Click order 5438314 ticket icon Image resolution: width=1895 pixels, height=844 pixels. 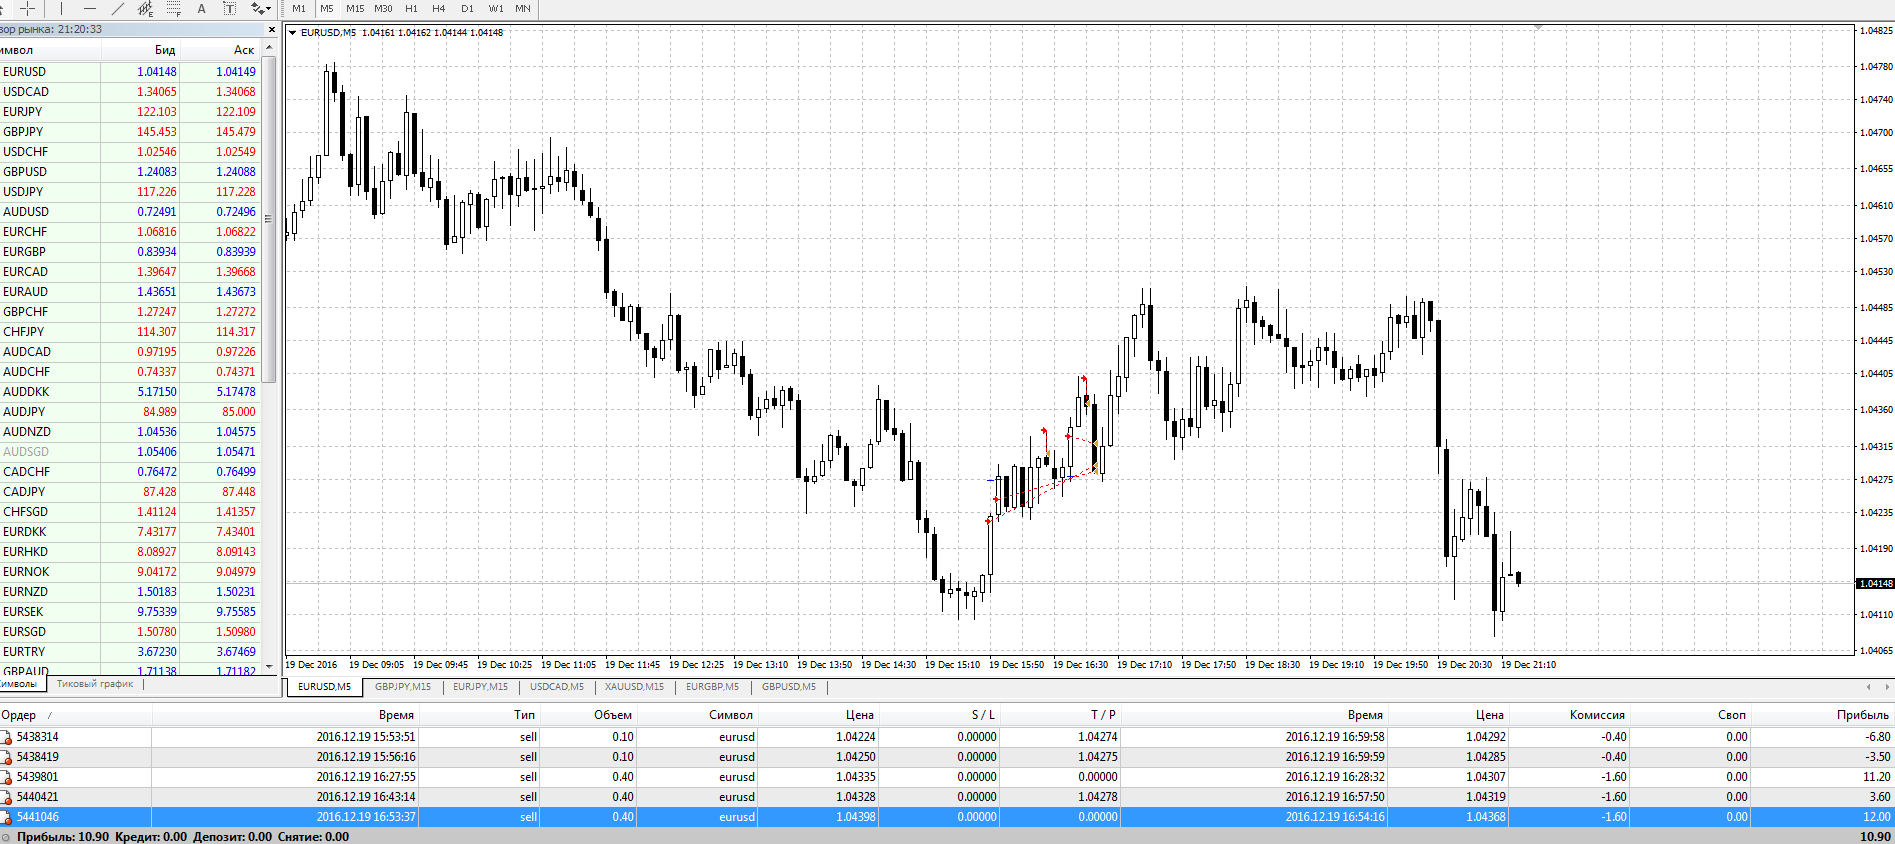6,738
